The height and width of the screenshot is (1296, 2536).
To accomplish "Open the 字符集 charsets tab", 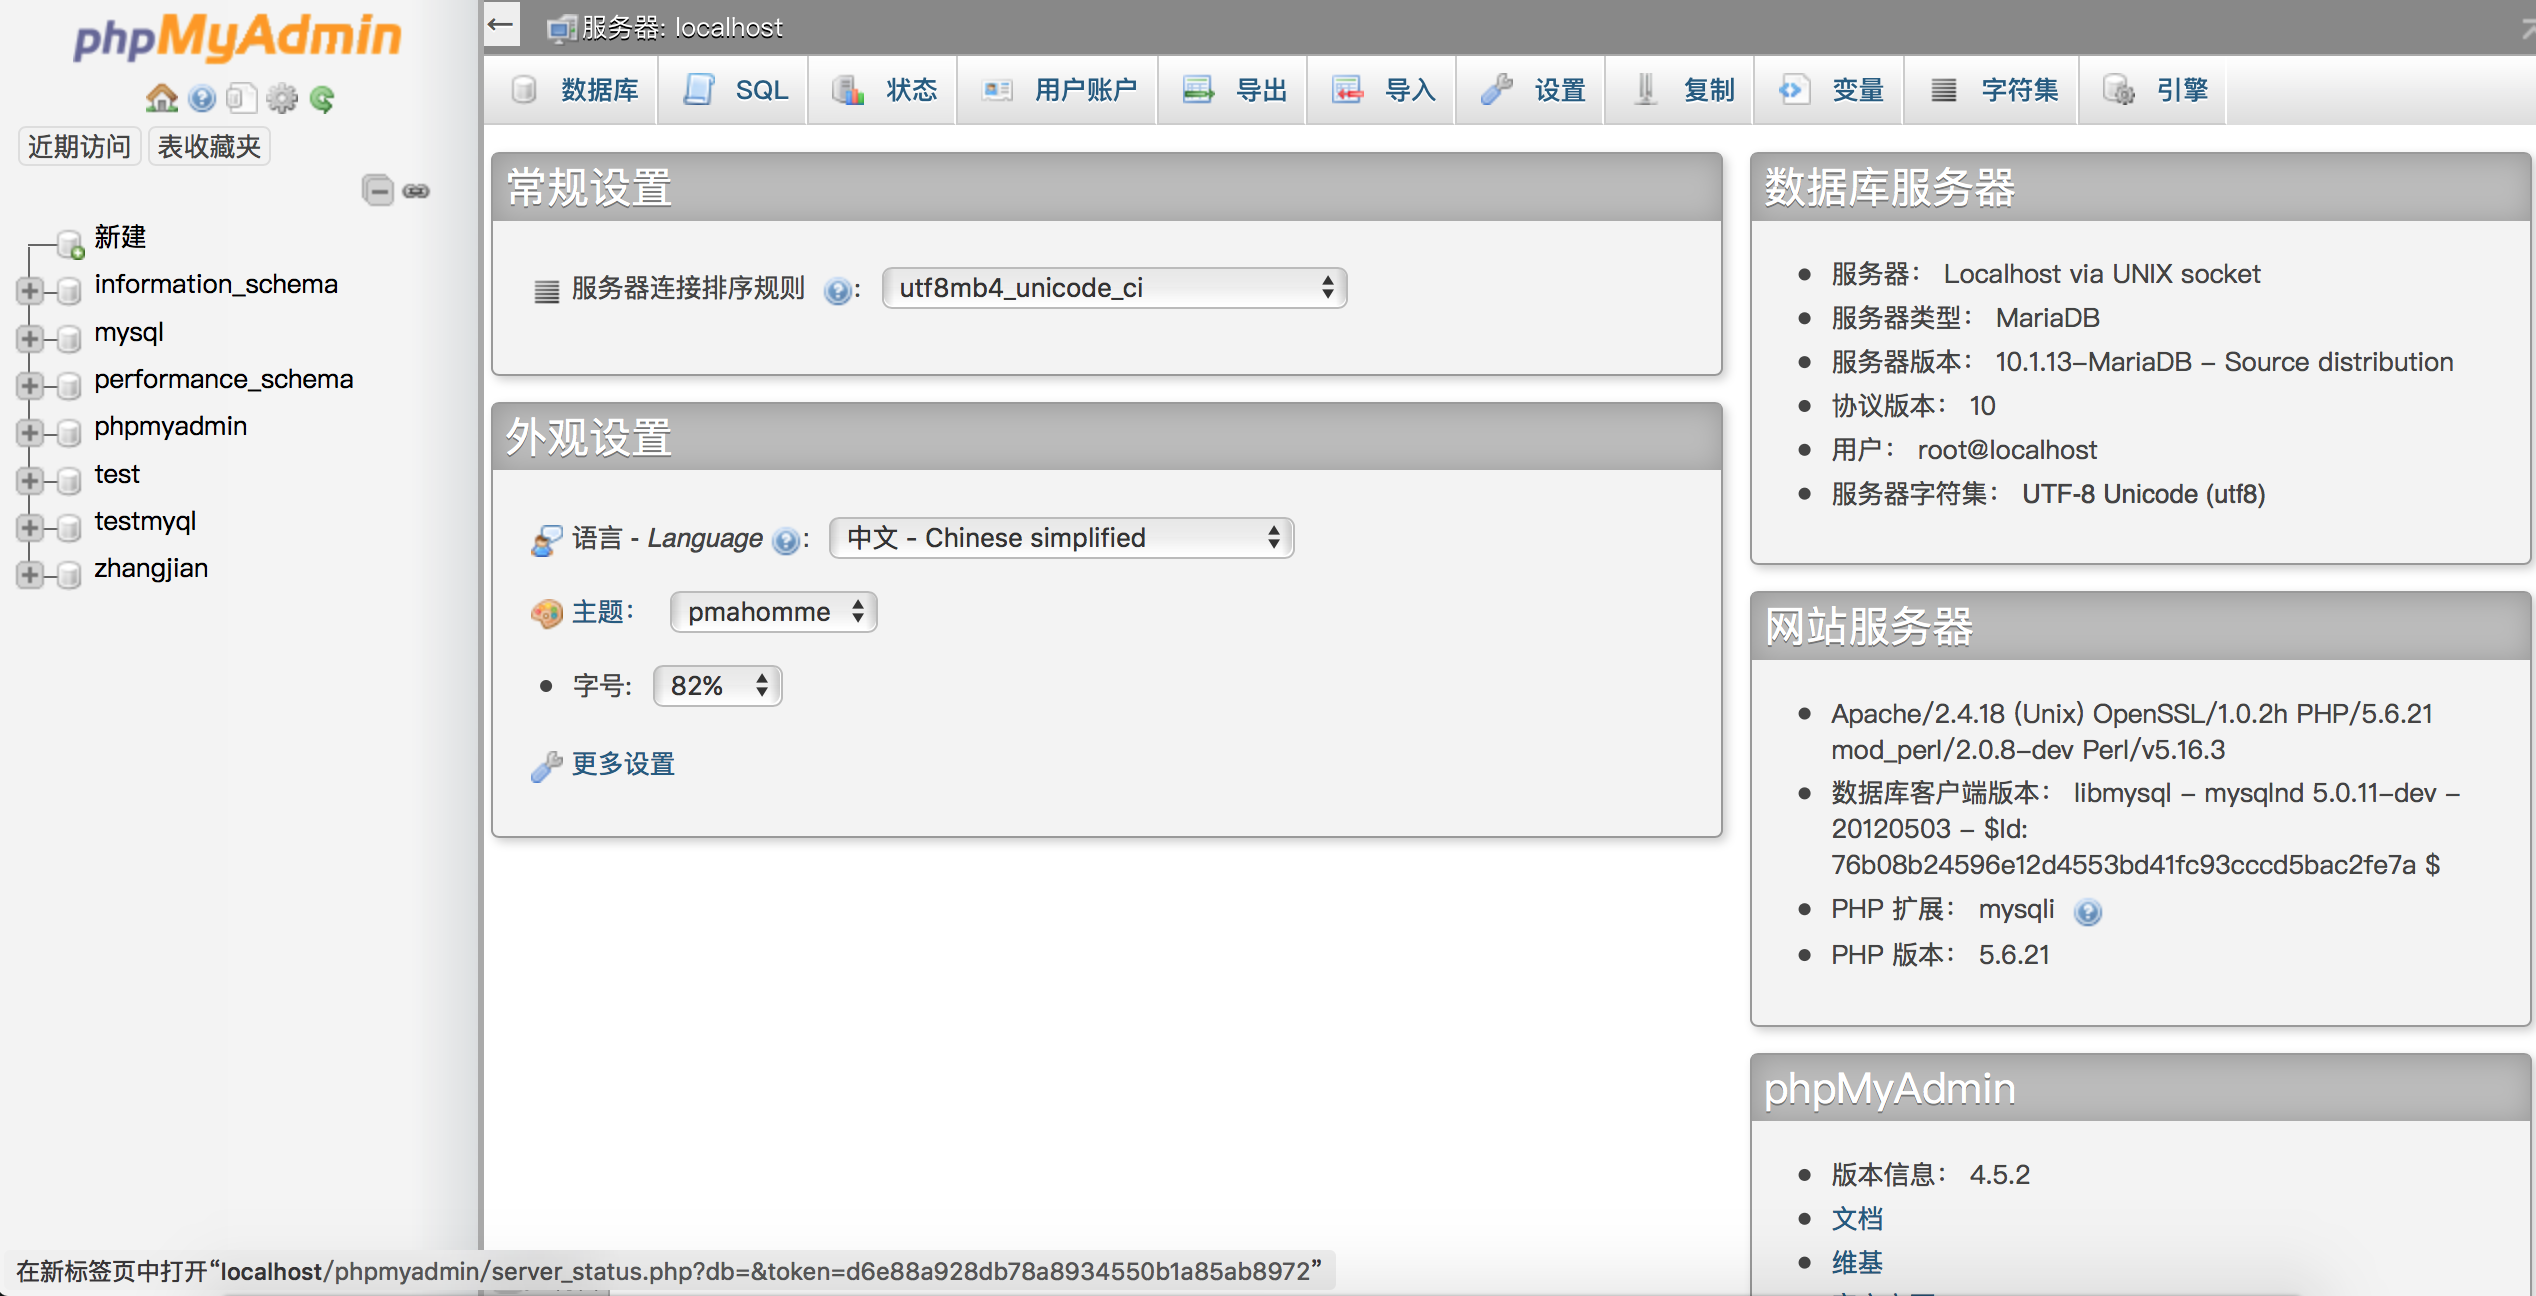I will (x=1992, y=90).
